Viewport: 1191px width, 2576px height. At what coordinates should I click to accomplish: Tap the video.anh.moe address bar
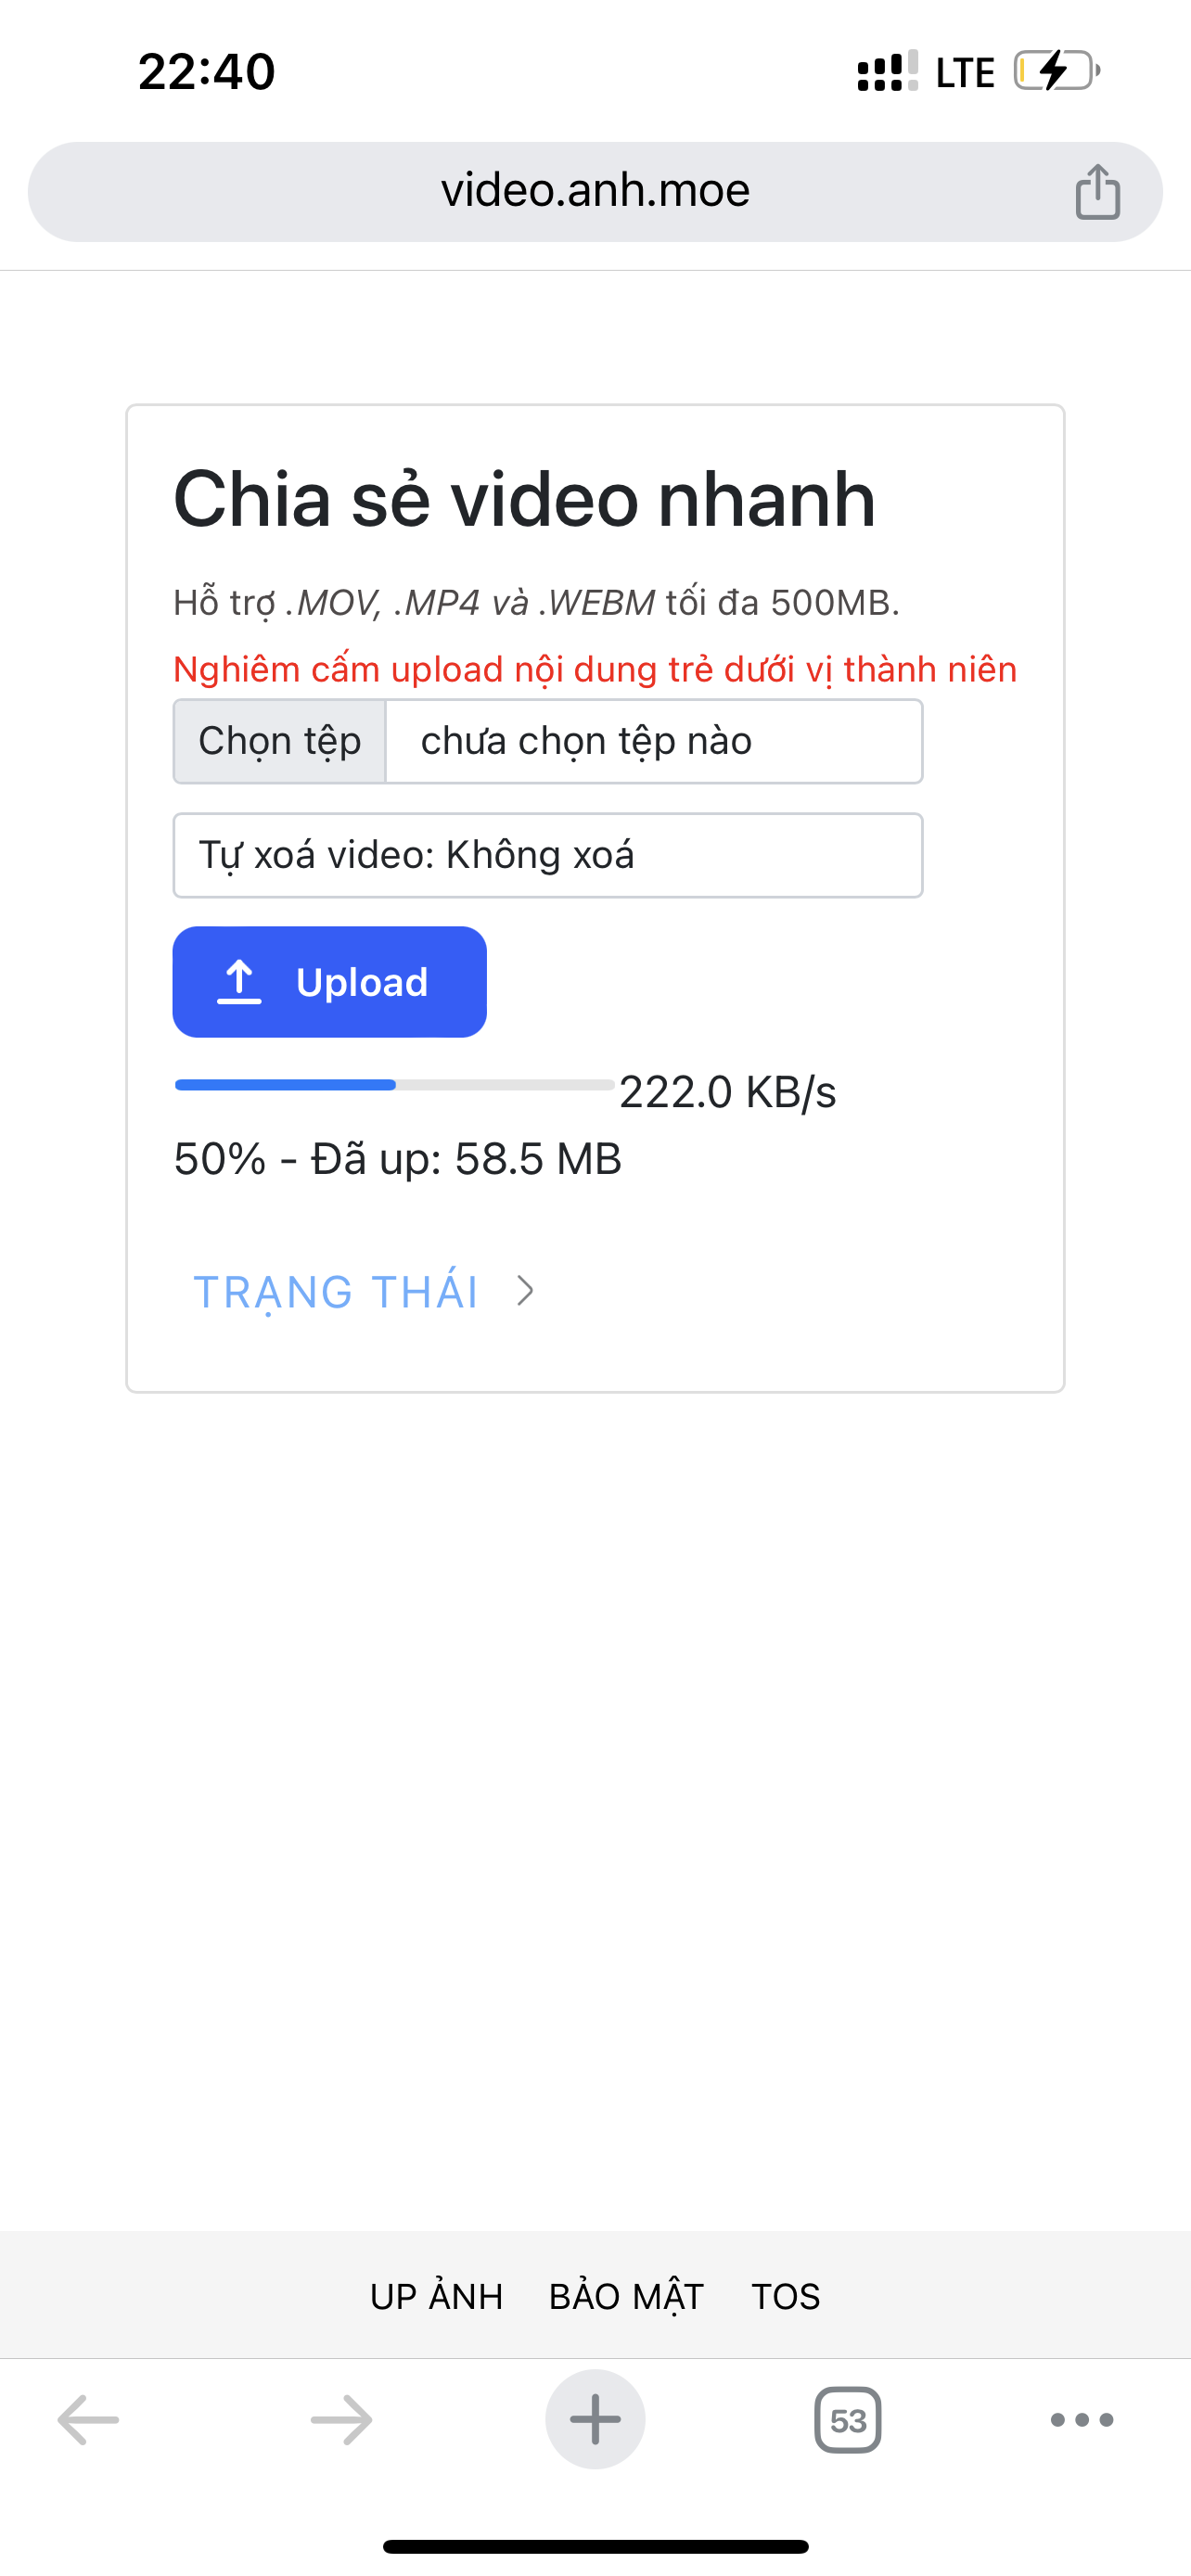(x=595, y=191)
